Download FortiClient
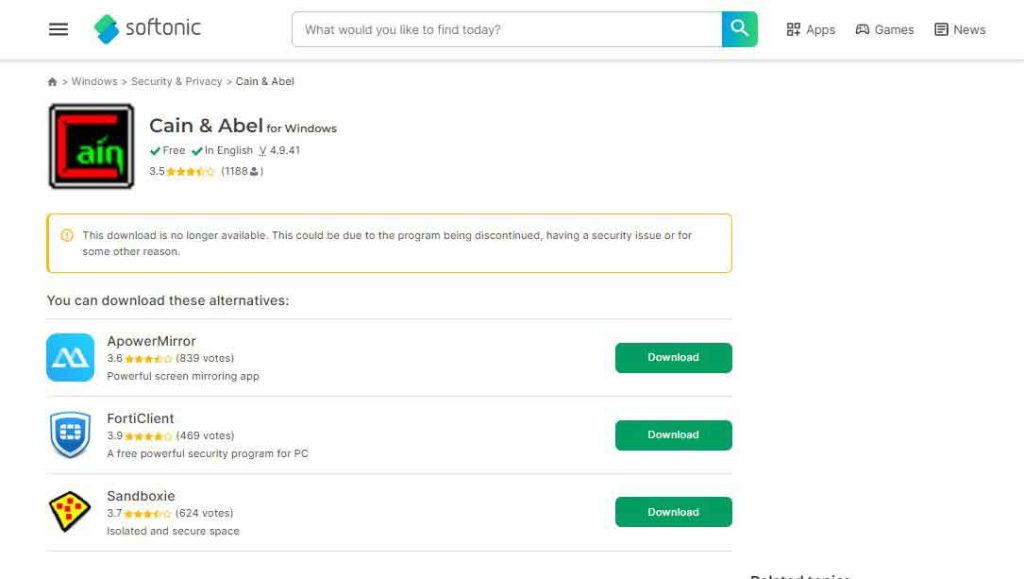Viewport: 1024px width, 579px height. (x=673, y=435)
